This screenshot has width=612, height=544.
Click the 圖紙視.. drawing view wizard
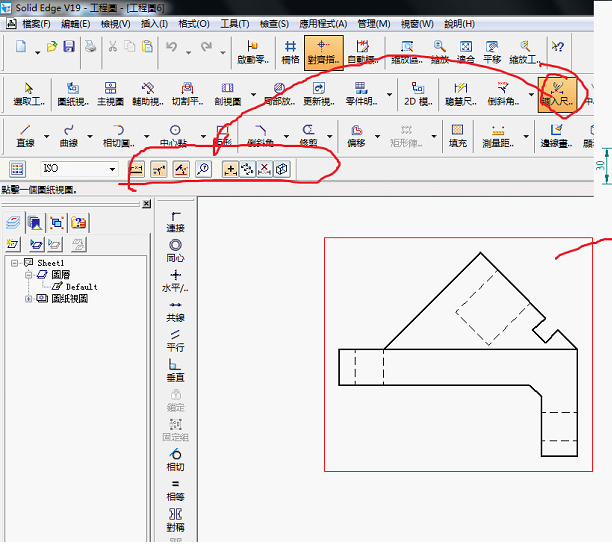click(73, 94)
